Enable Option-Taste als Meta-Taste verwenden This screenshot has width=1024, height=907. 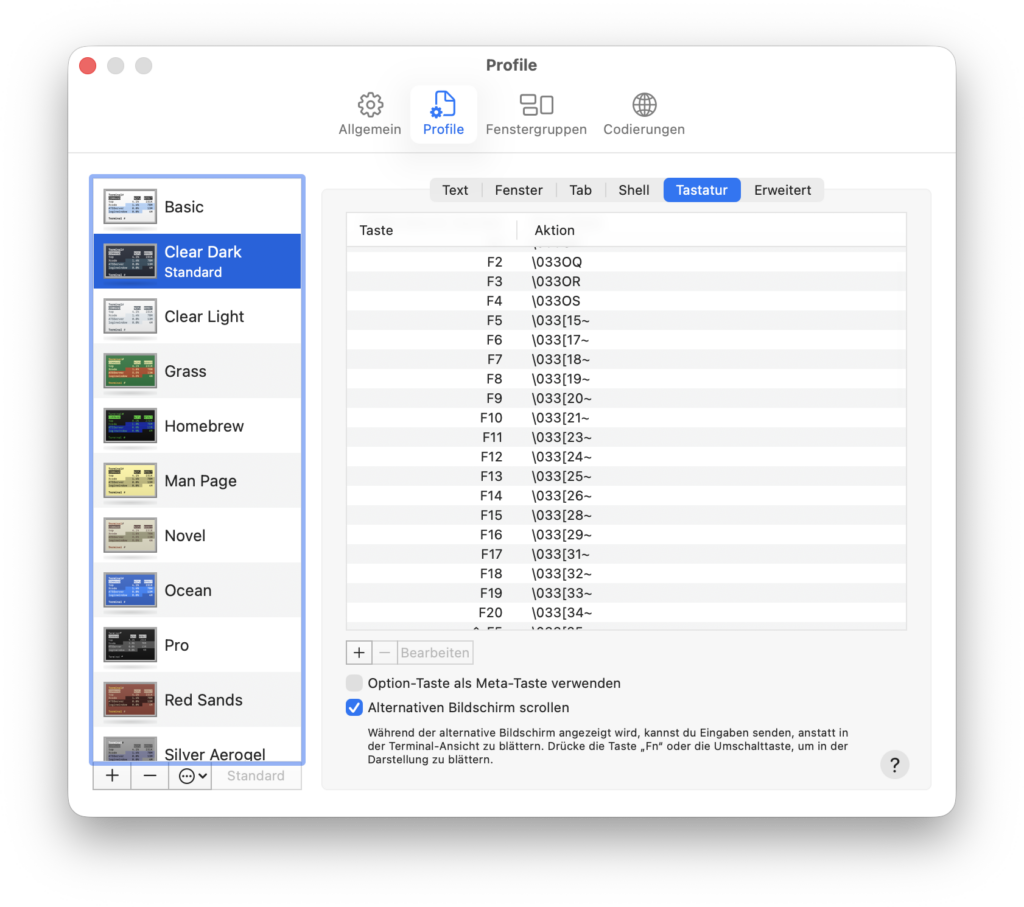coord(354,683)
